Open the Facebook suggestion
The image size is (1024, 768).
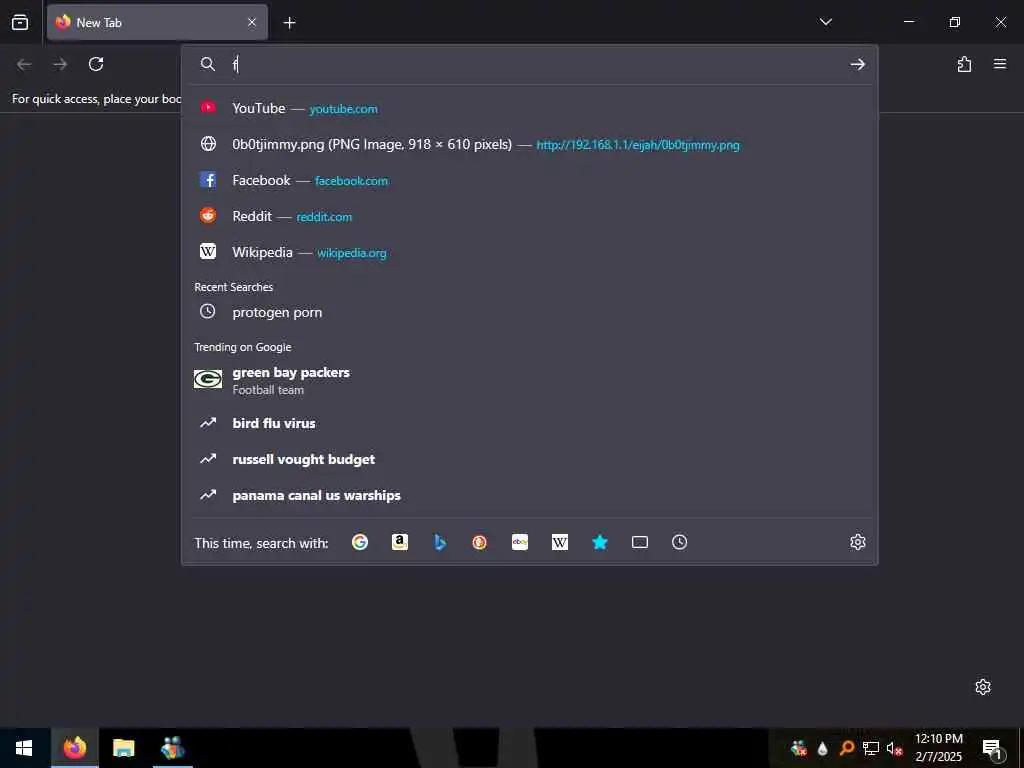point(530,180)
